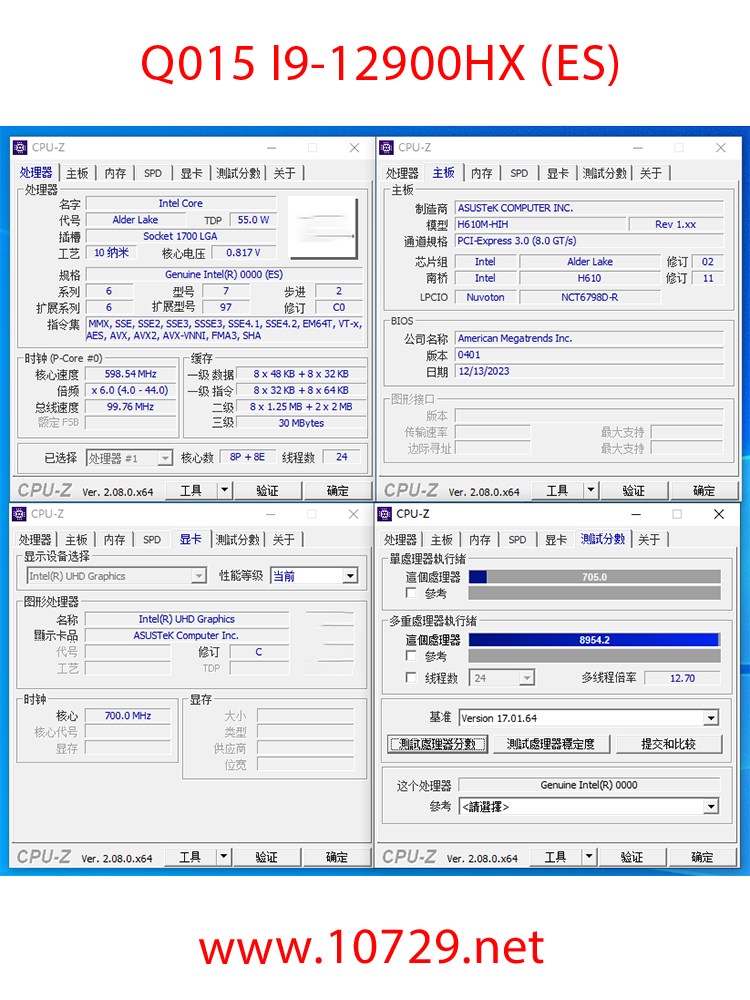Viewport: 750px width, 1000px height.
Task: Click CPU-Z icon in the graphics window title bar
Action: coord(20,514)
